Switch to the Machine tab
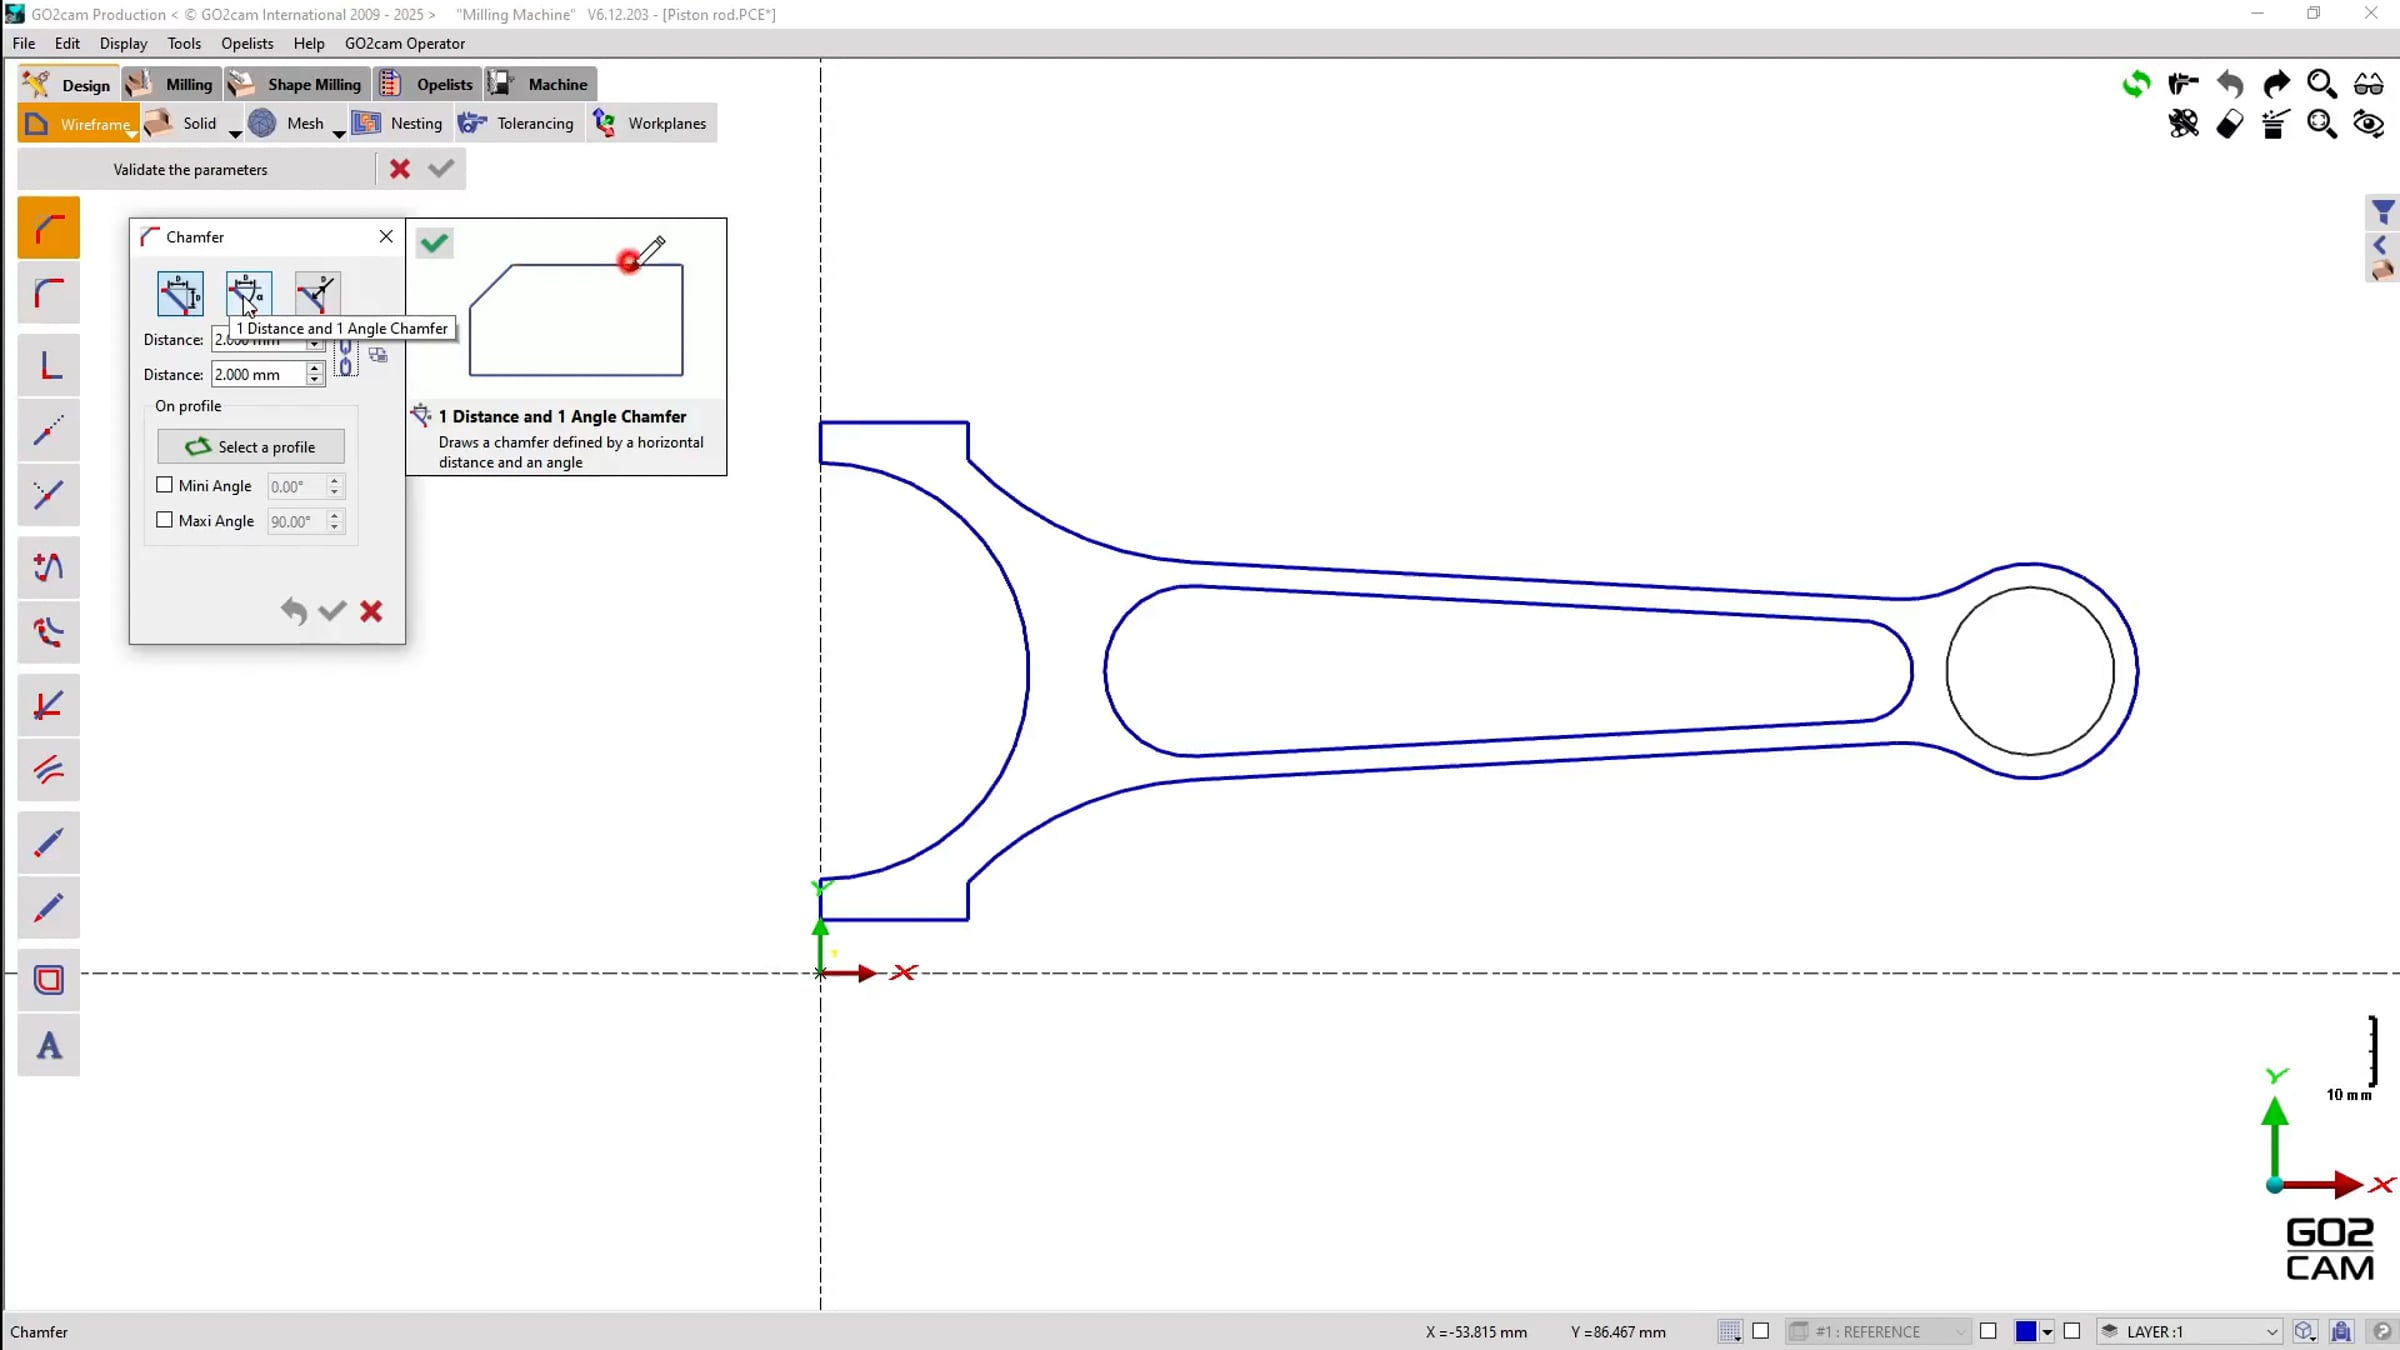This screenshot has width=2400, height=1350. (540, 84)
